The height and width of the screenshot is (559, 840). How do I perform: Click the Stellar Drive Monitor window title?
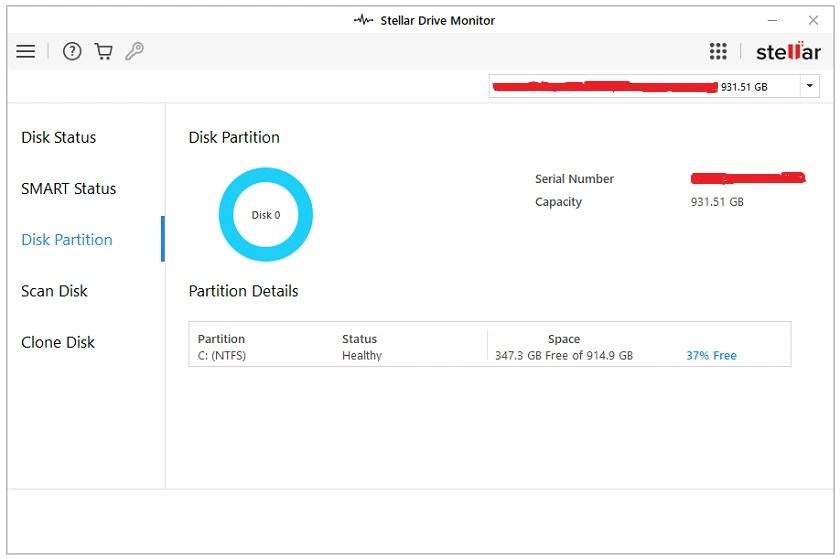click(x=437, y=20)
